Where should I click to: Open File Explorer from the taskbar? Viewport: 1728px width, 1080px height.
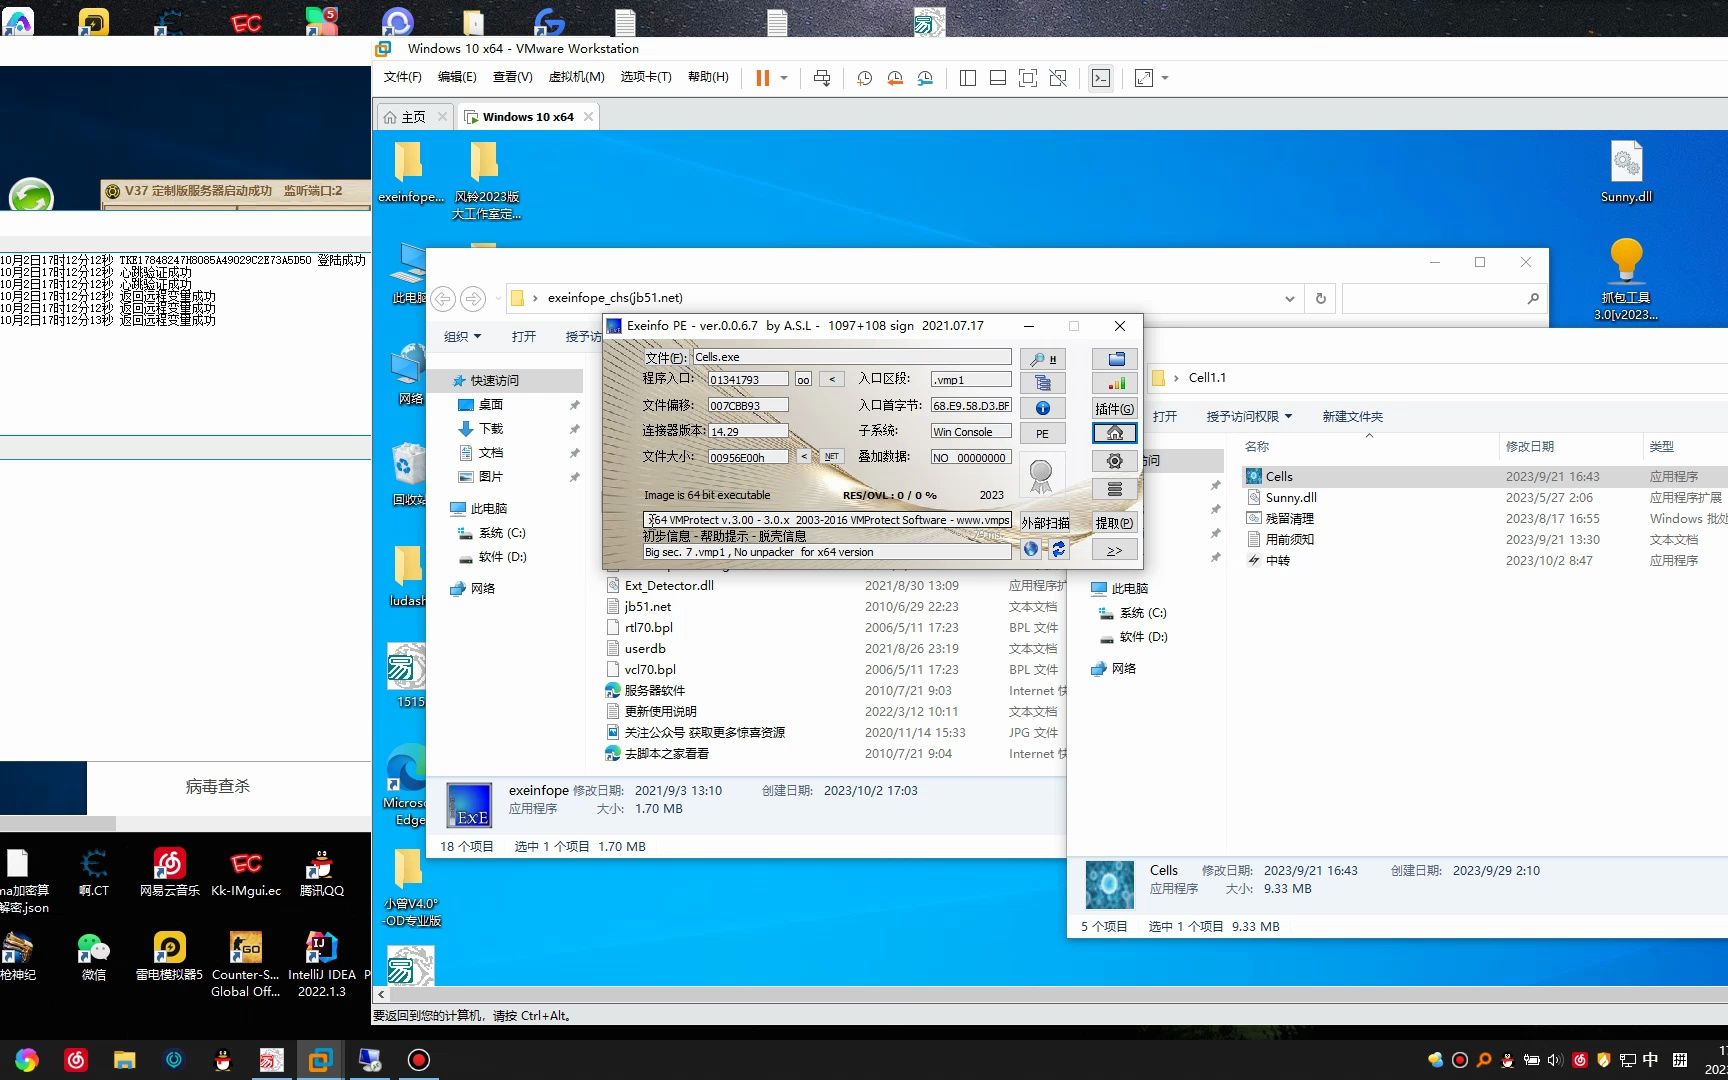[124, 1060]
